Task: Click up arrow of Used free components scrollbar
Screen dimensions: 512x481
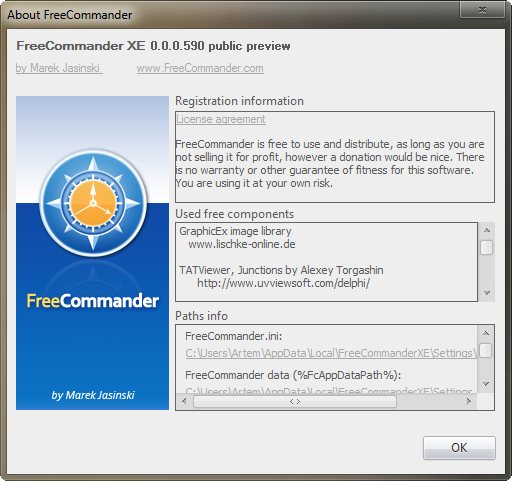Action: (486, 230)
